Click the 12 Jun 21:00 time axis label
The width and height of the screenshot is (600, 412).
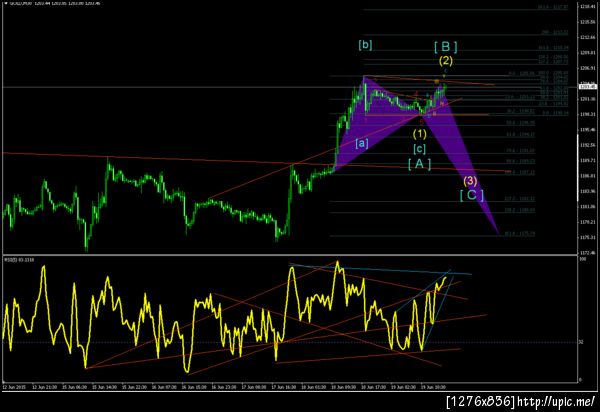click(44, 387)
